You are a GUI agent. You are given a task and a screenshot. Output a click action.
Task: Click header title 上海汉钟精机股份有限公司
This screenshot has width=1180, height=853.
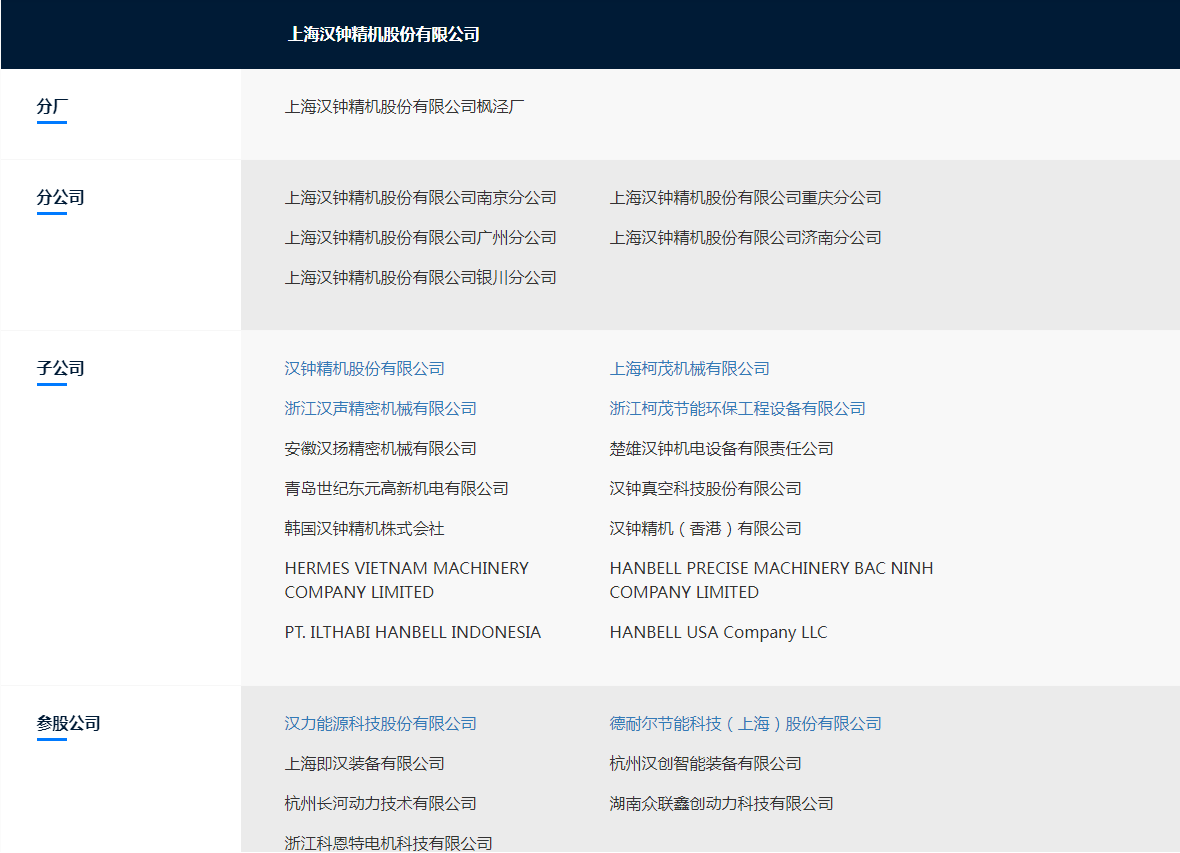(x=384, y=35)
